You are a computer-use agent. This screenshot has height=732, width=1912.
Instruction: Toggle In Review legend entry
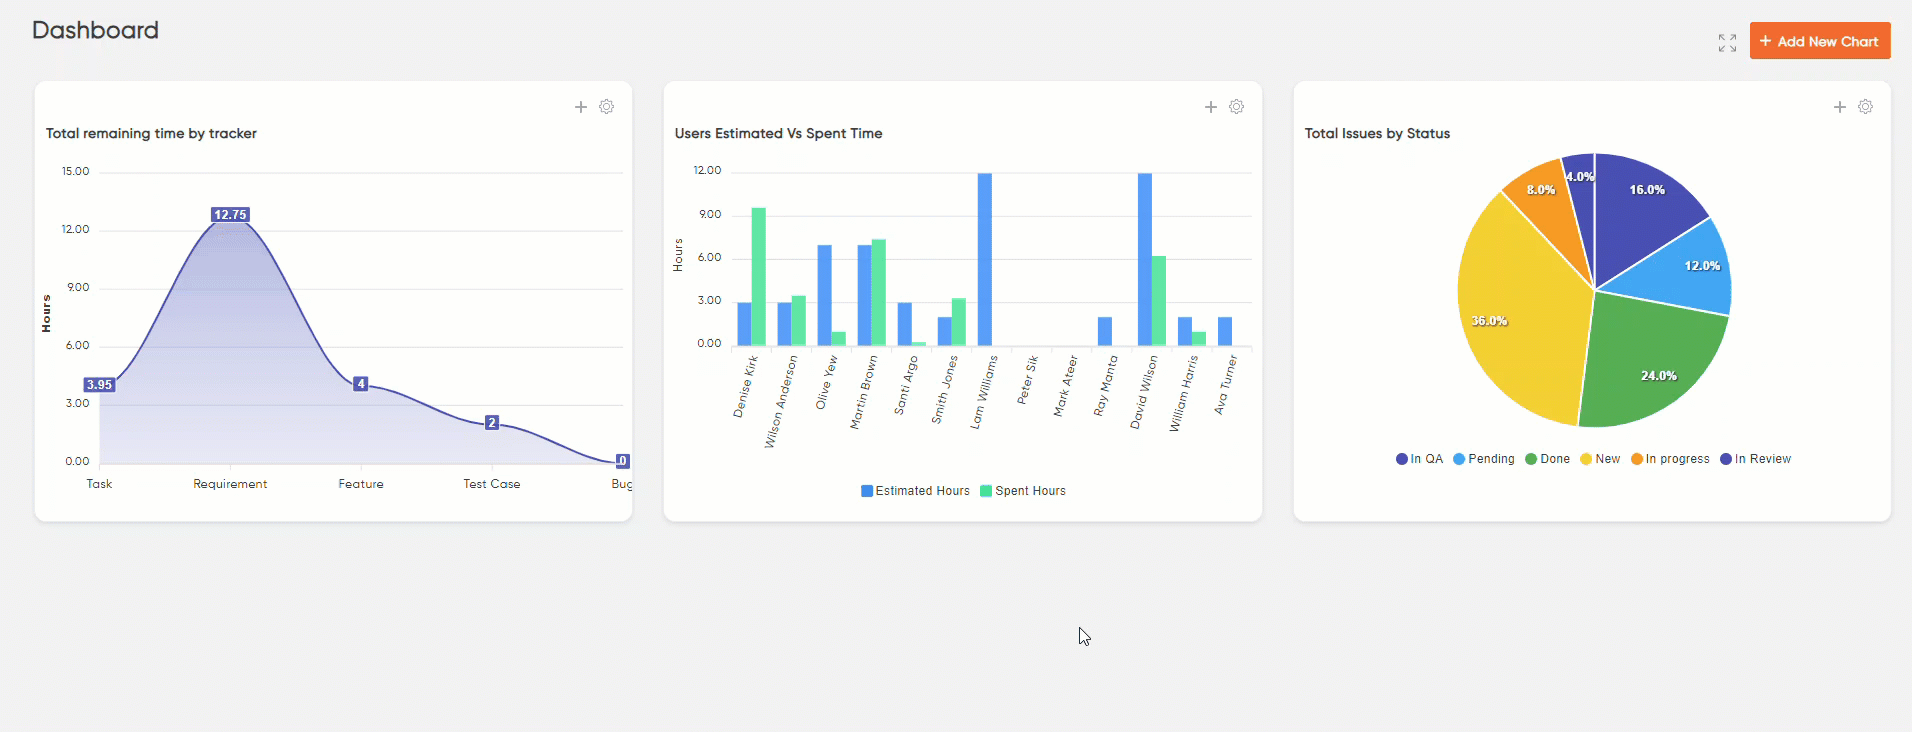(1755, 459)
